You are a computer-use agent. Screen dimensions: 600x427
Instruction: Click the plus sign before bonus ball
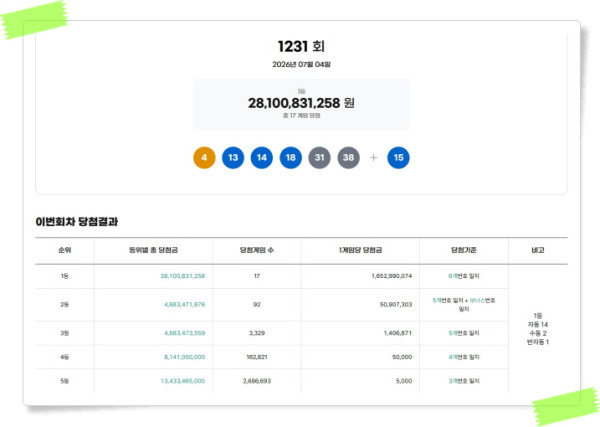[x=373, y=158]
